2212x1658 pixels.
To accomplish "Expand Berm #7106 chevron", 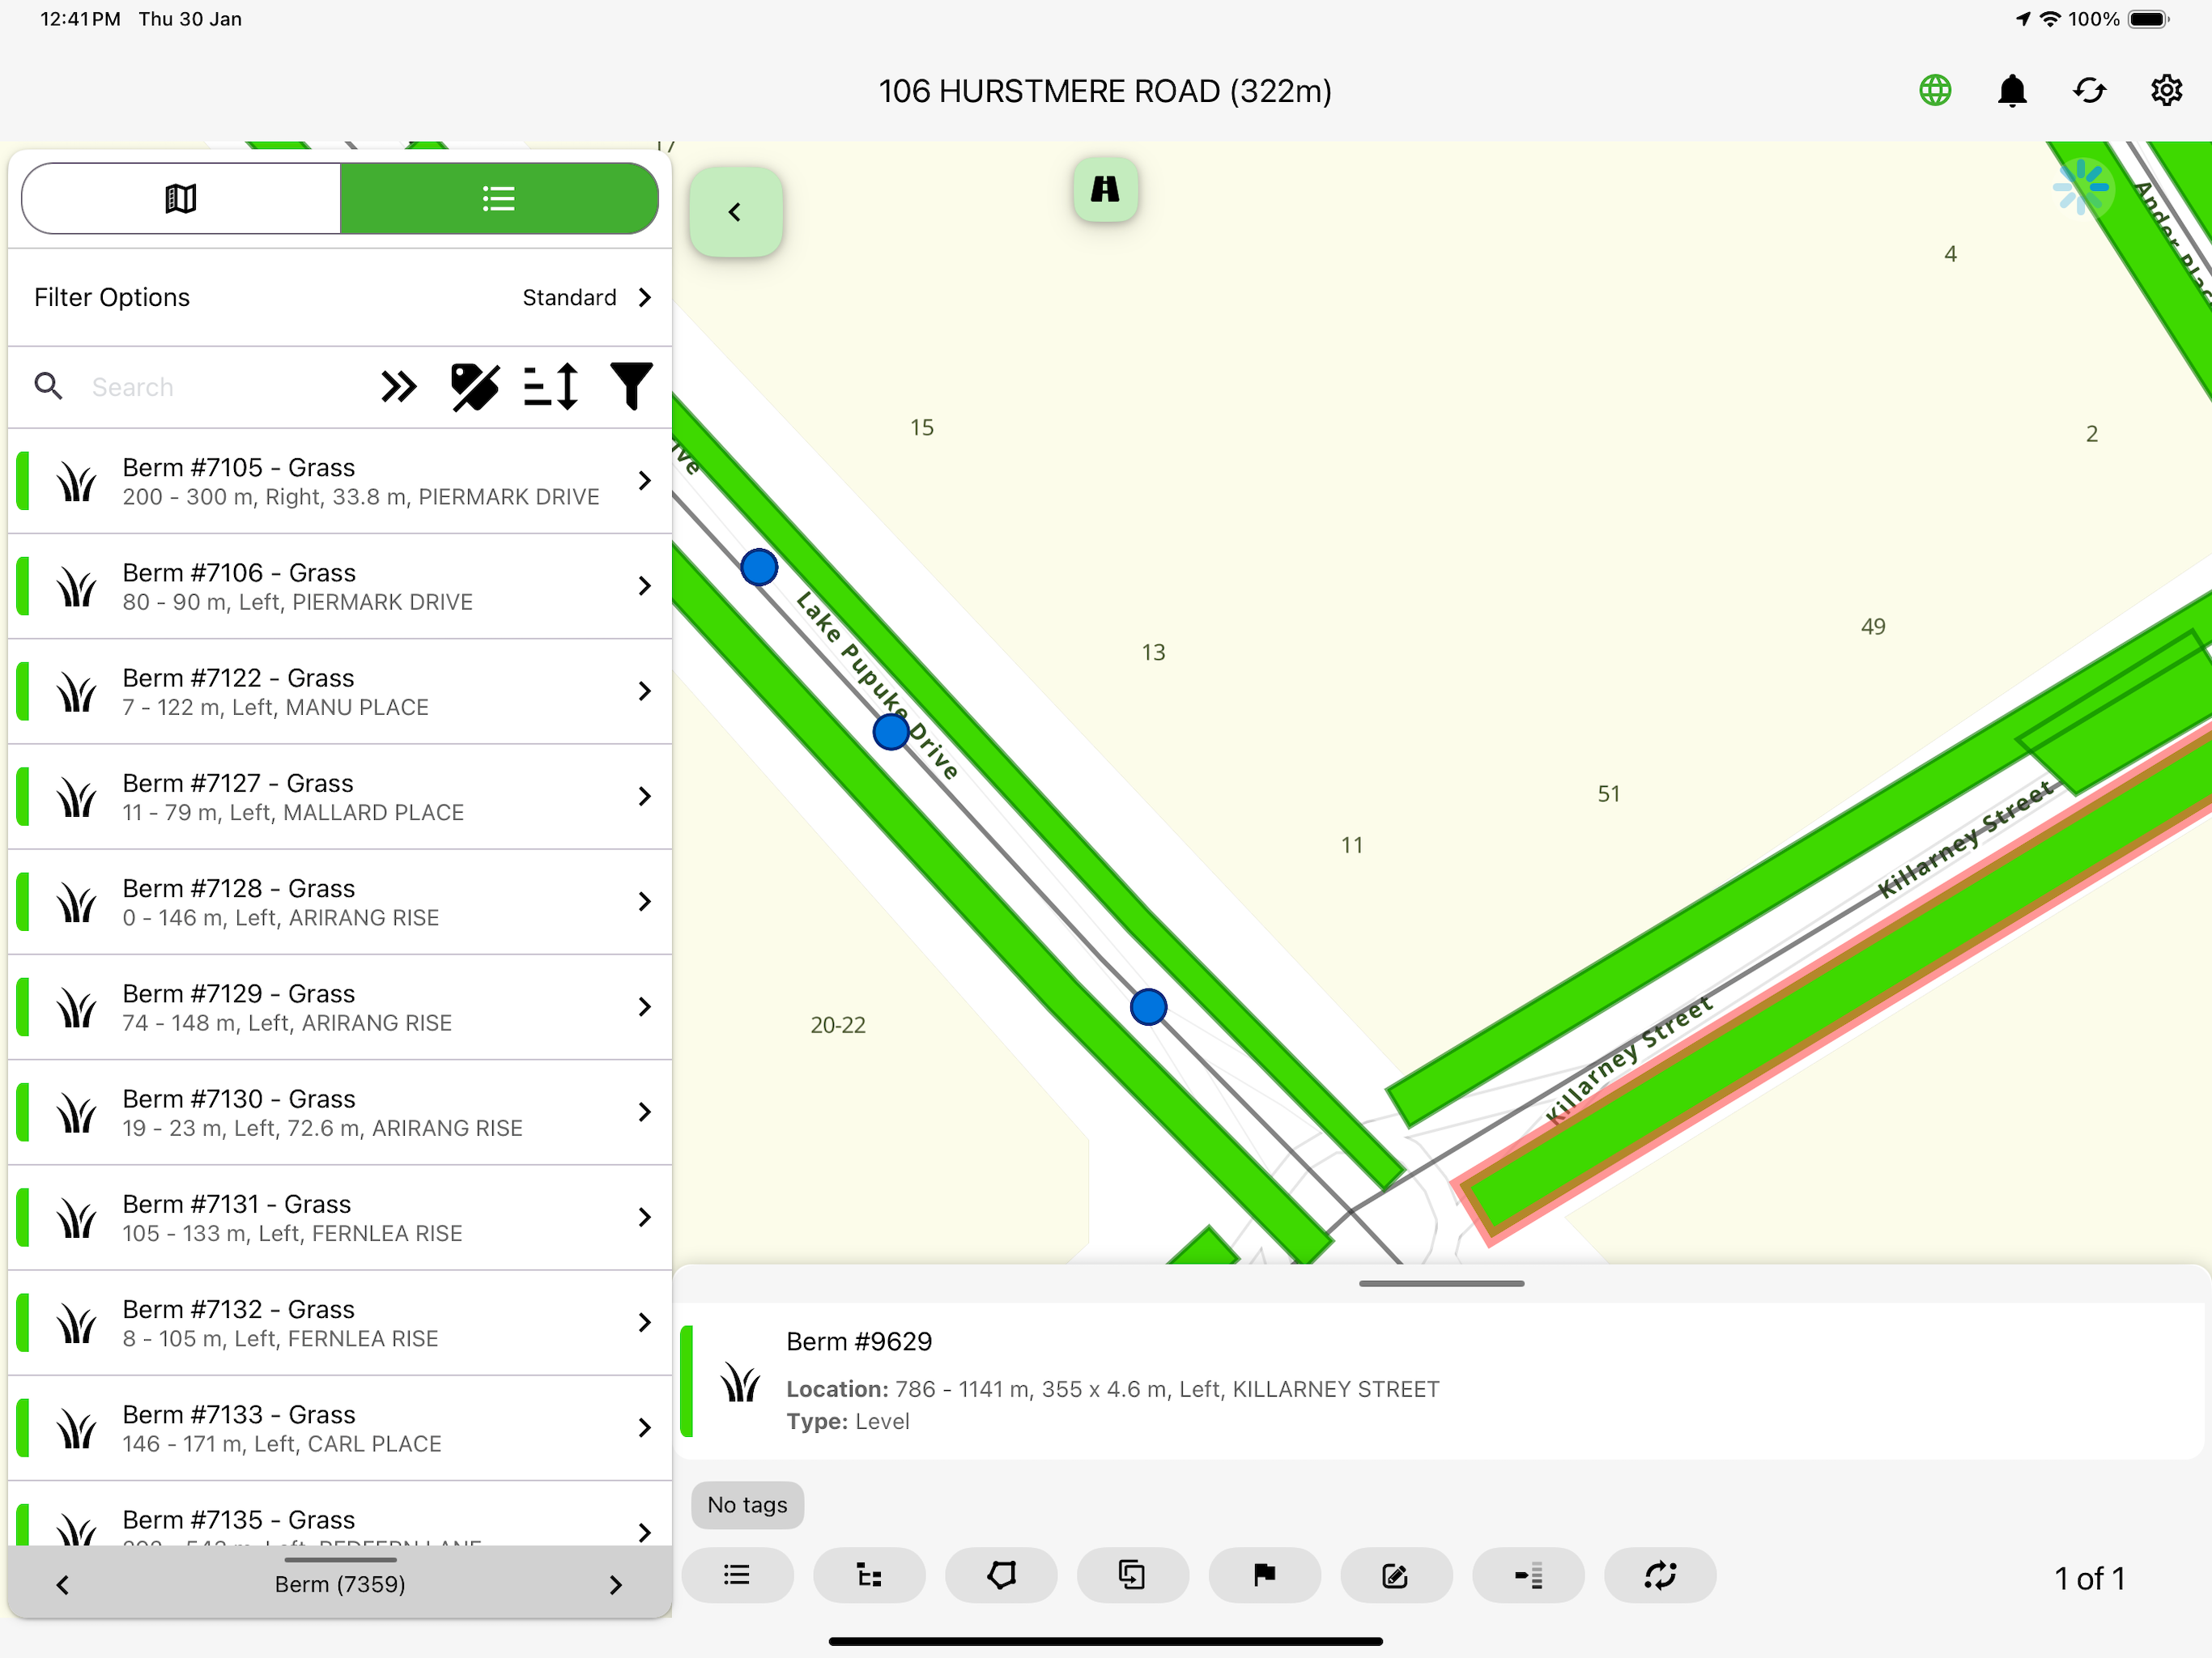I will (644, 586).
